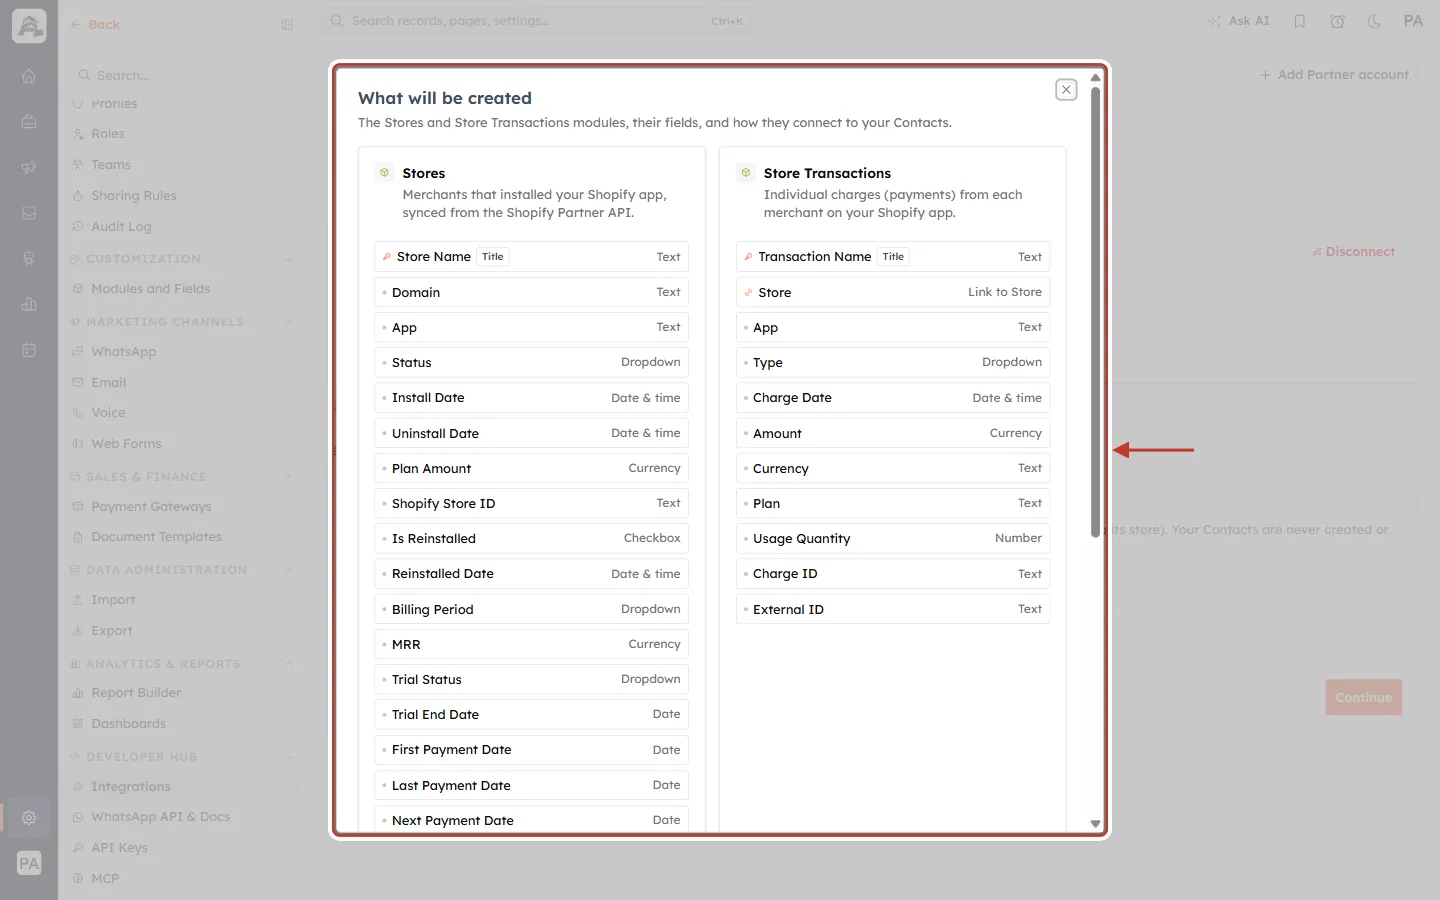
Task: Focus the global search records field
Action: 538,21
